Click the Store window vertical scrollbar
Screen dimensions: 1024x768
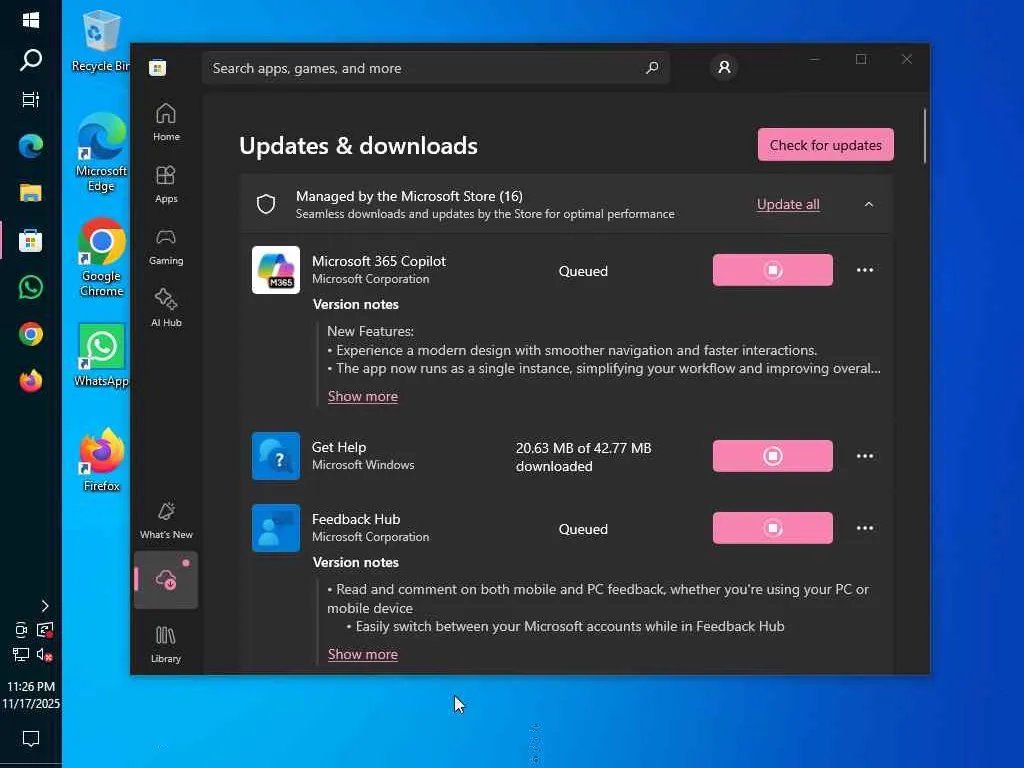925,136
